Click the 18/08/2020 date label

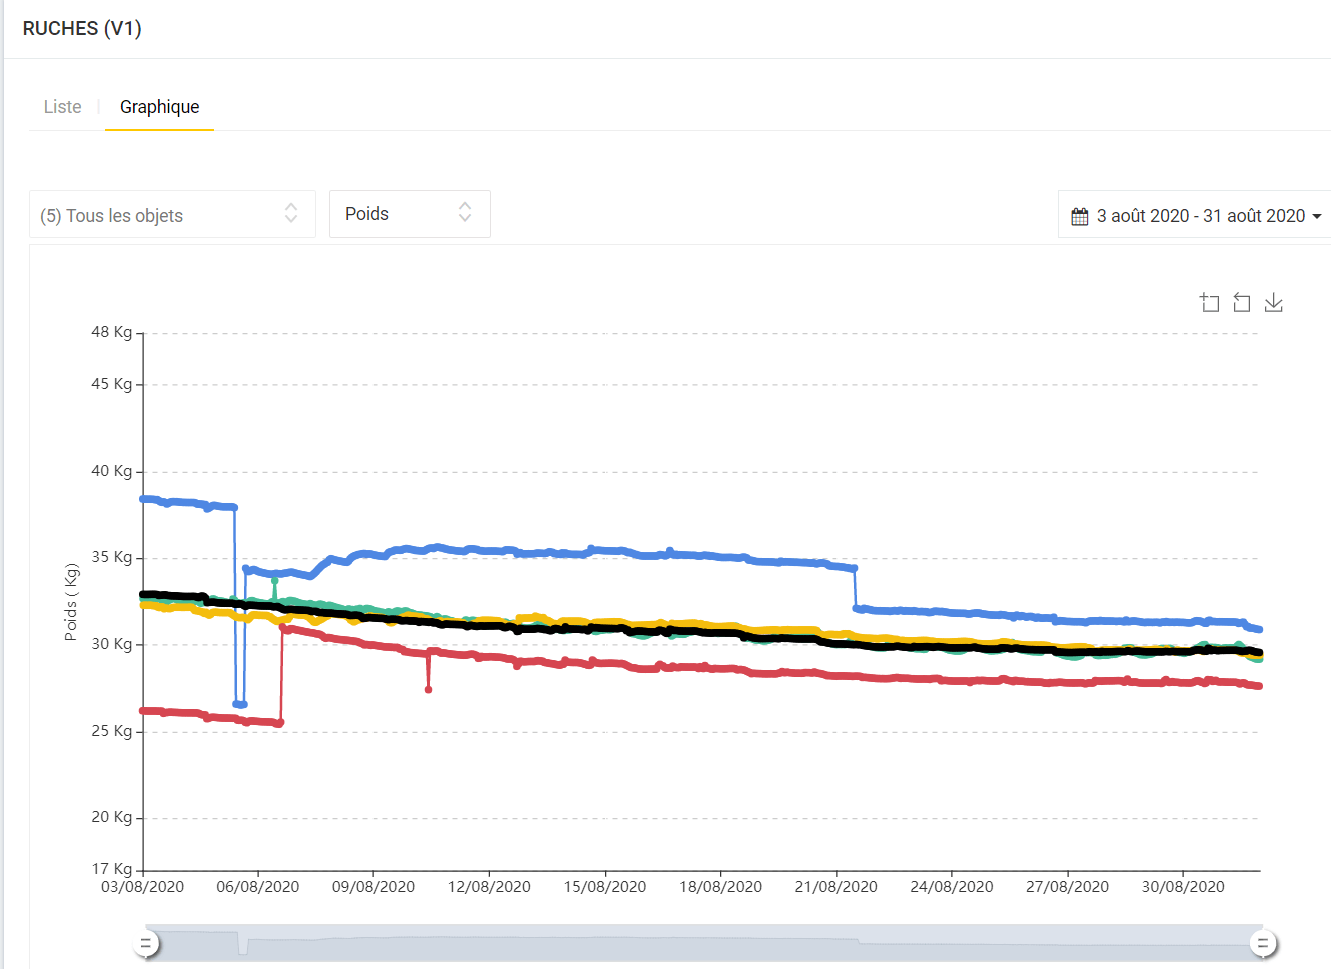(720, 887)
